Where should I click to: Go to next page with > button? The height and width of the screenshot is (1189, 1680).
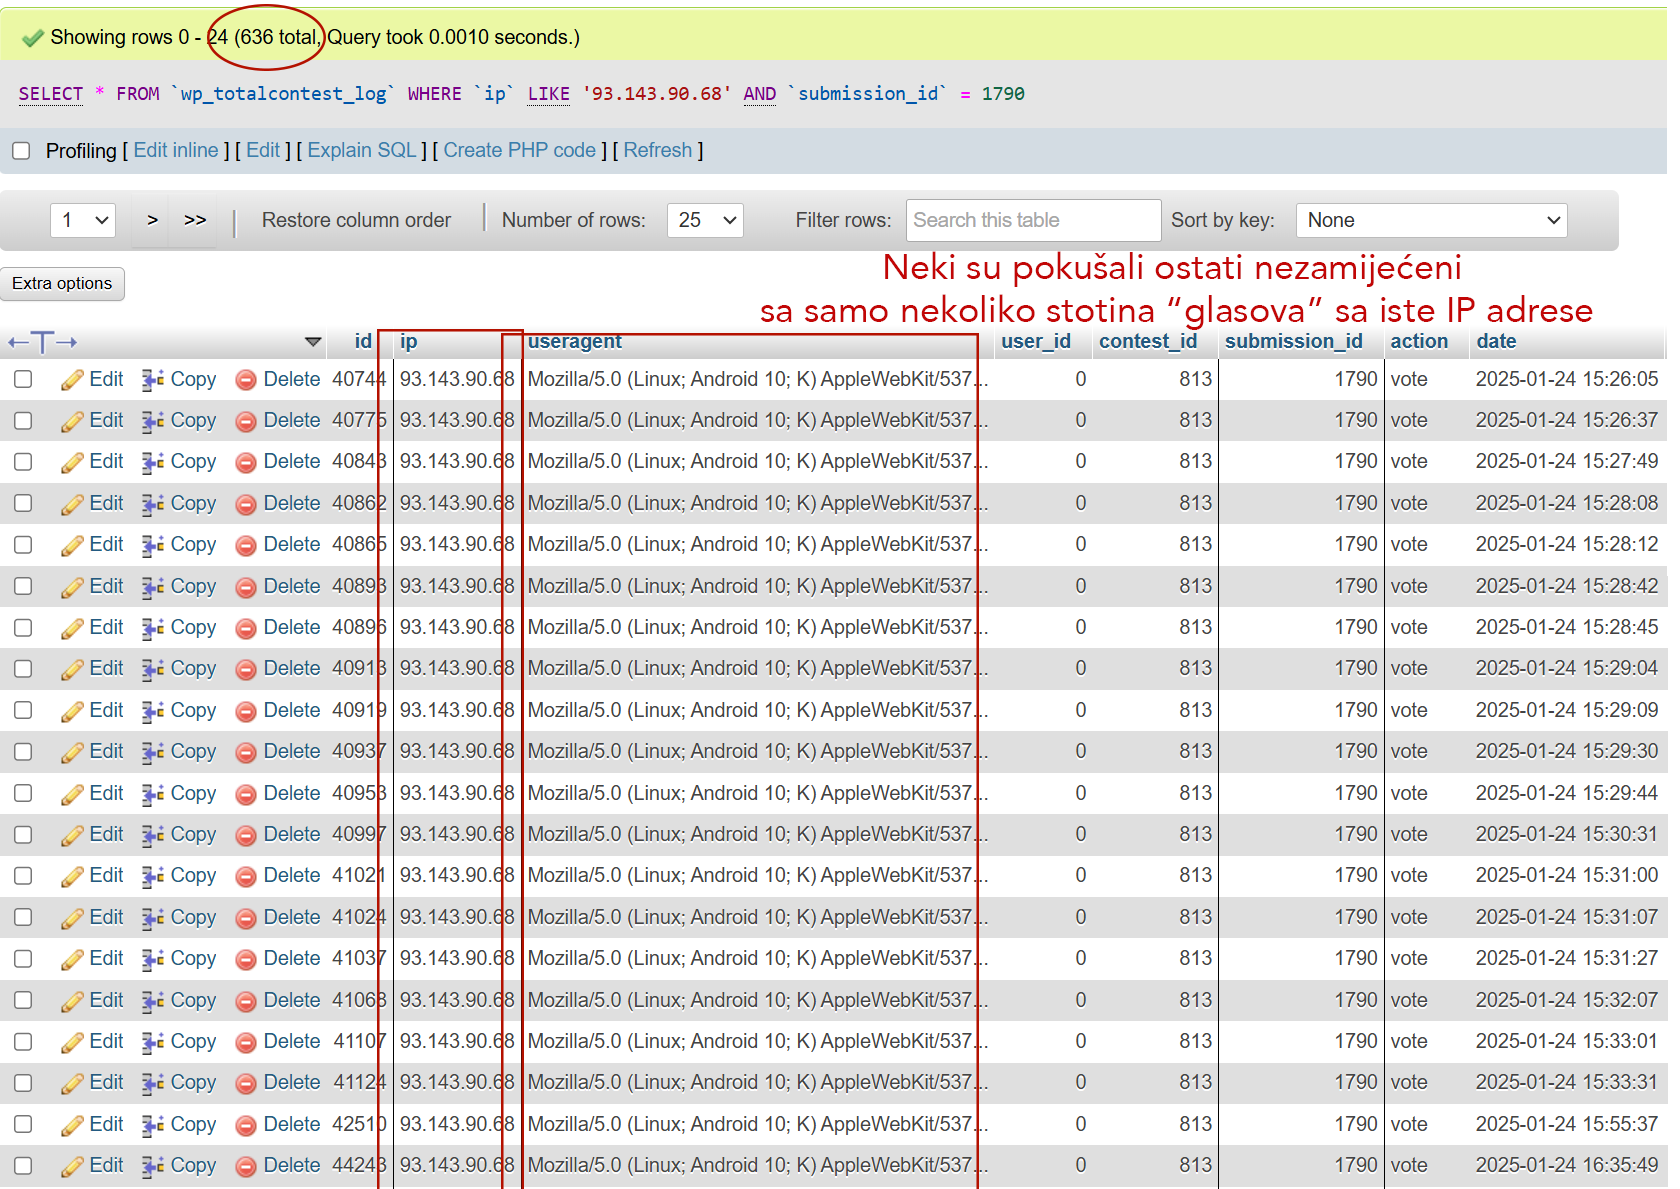(x=152, y=220)
